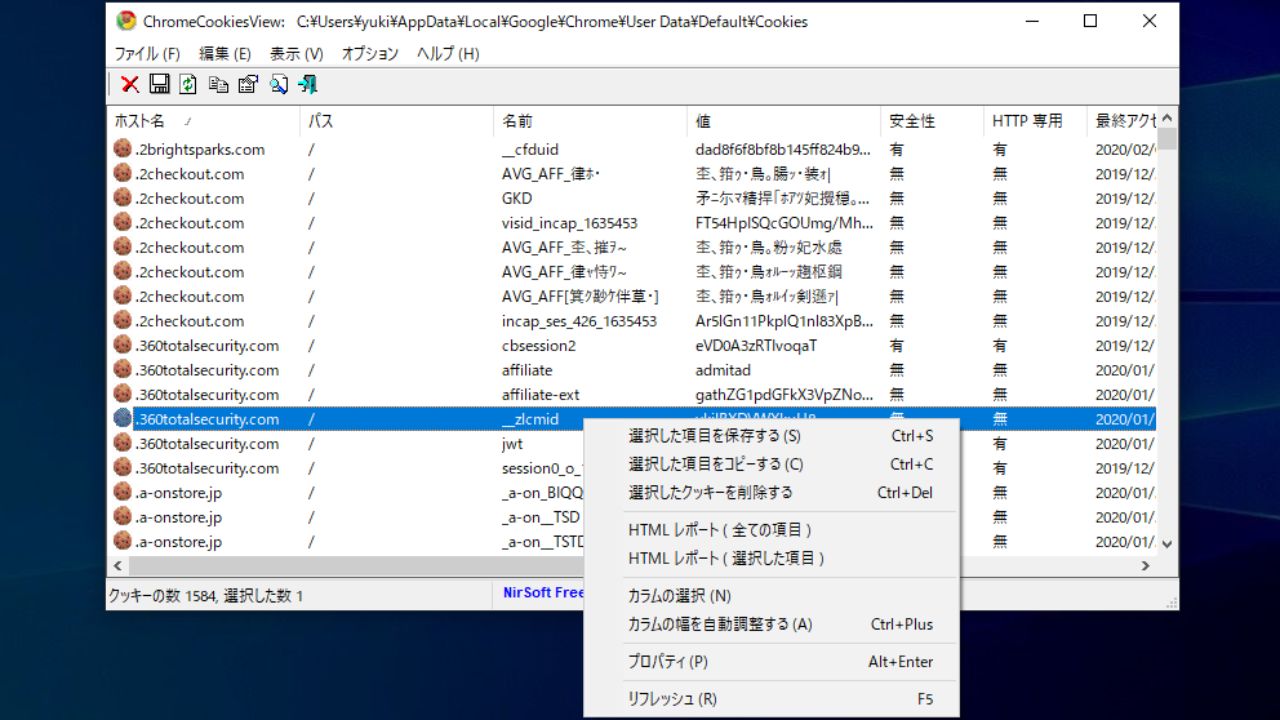Click the cookie icon of the affiliate-ext row
Image resolution: width=1280 pixels, height=720 pixels.
click(x=122, y=394)
